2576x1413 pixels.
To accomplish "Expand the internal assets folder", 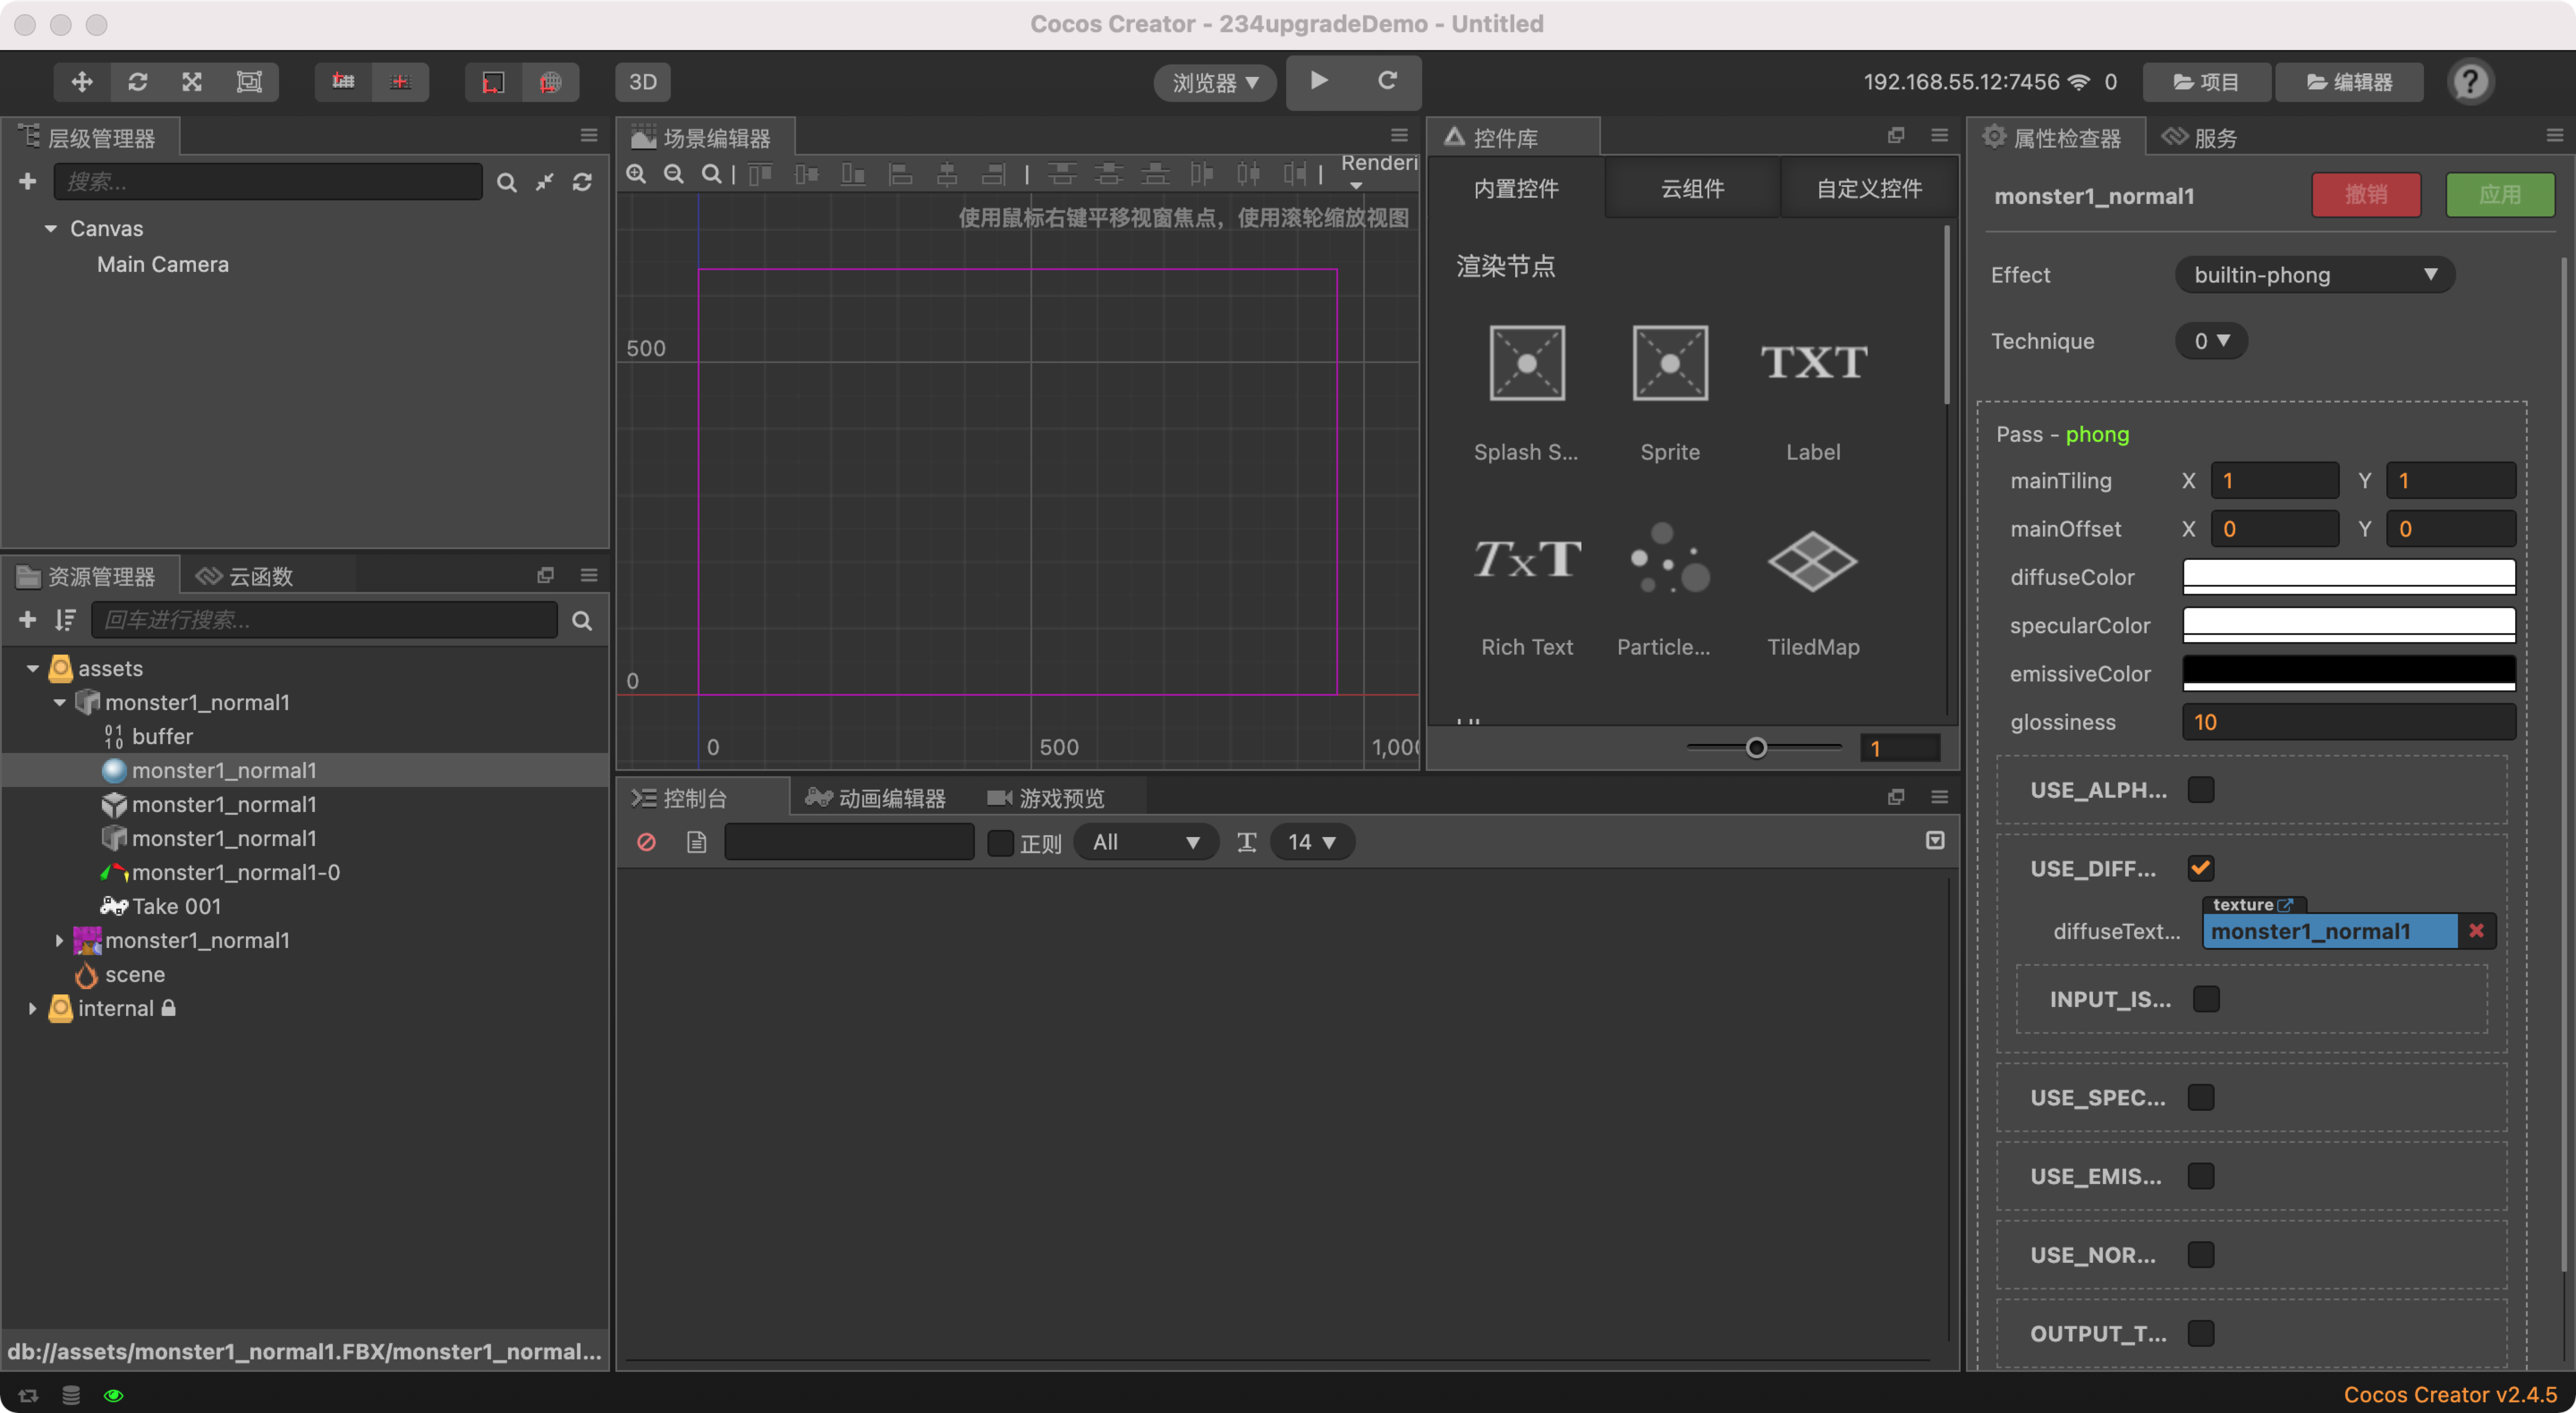I will coord(32,1008).
